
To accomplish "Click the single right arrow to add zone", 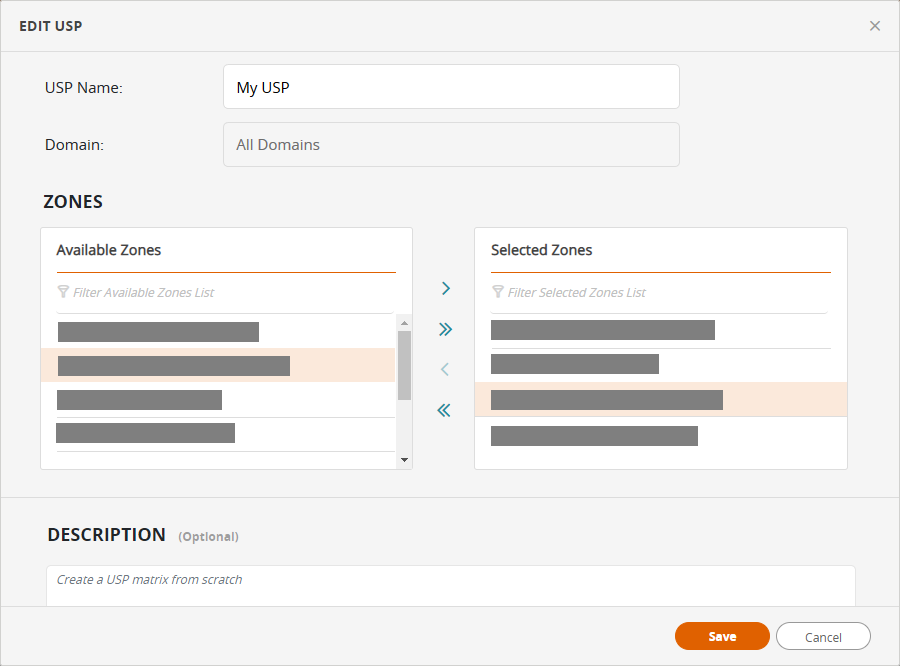I will pyautogui.click(x=446, y=289).
